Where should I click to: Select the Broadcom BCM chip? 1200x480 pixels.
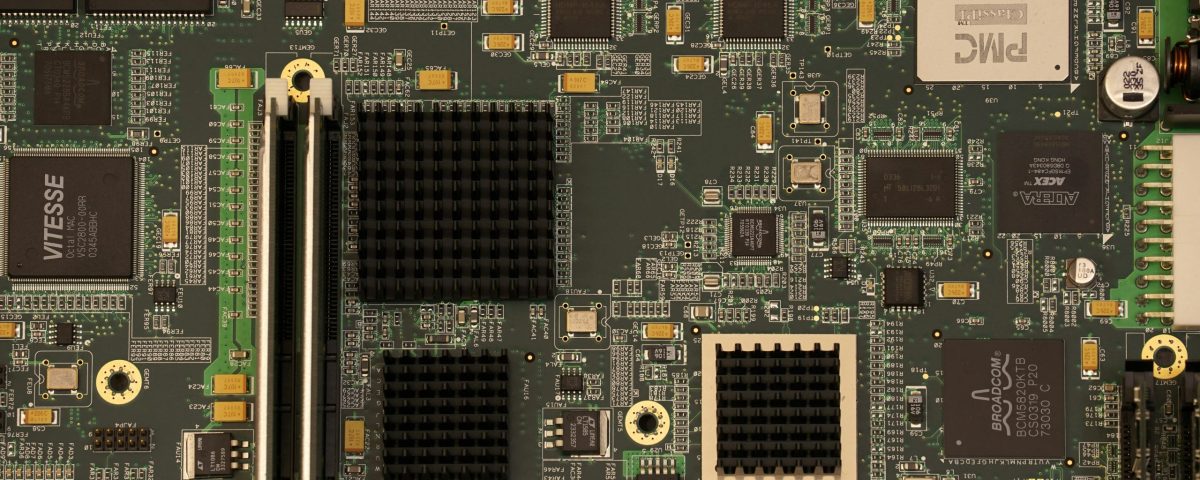pyautogui.click(x=1002, y=398)
